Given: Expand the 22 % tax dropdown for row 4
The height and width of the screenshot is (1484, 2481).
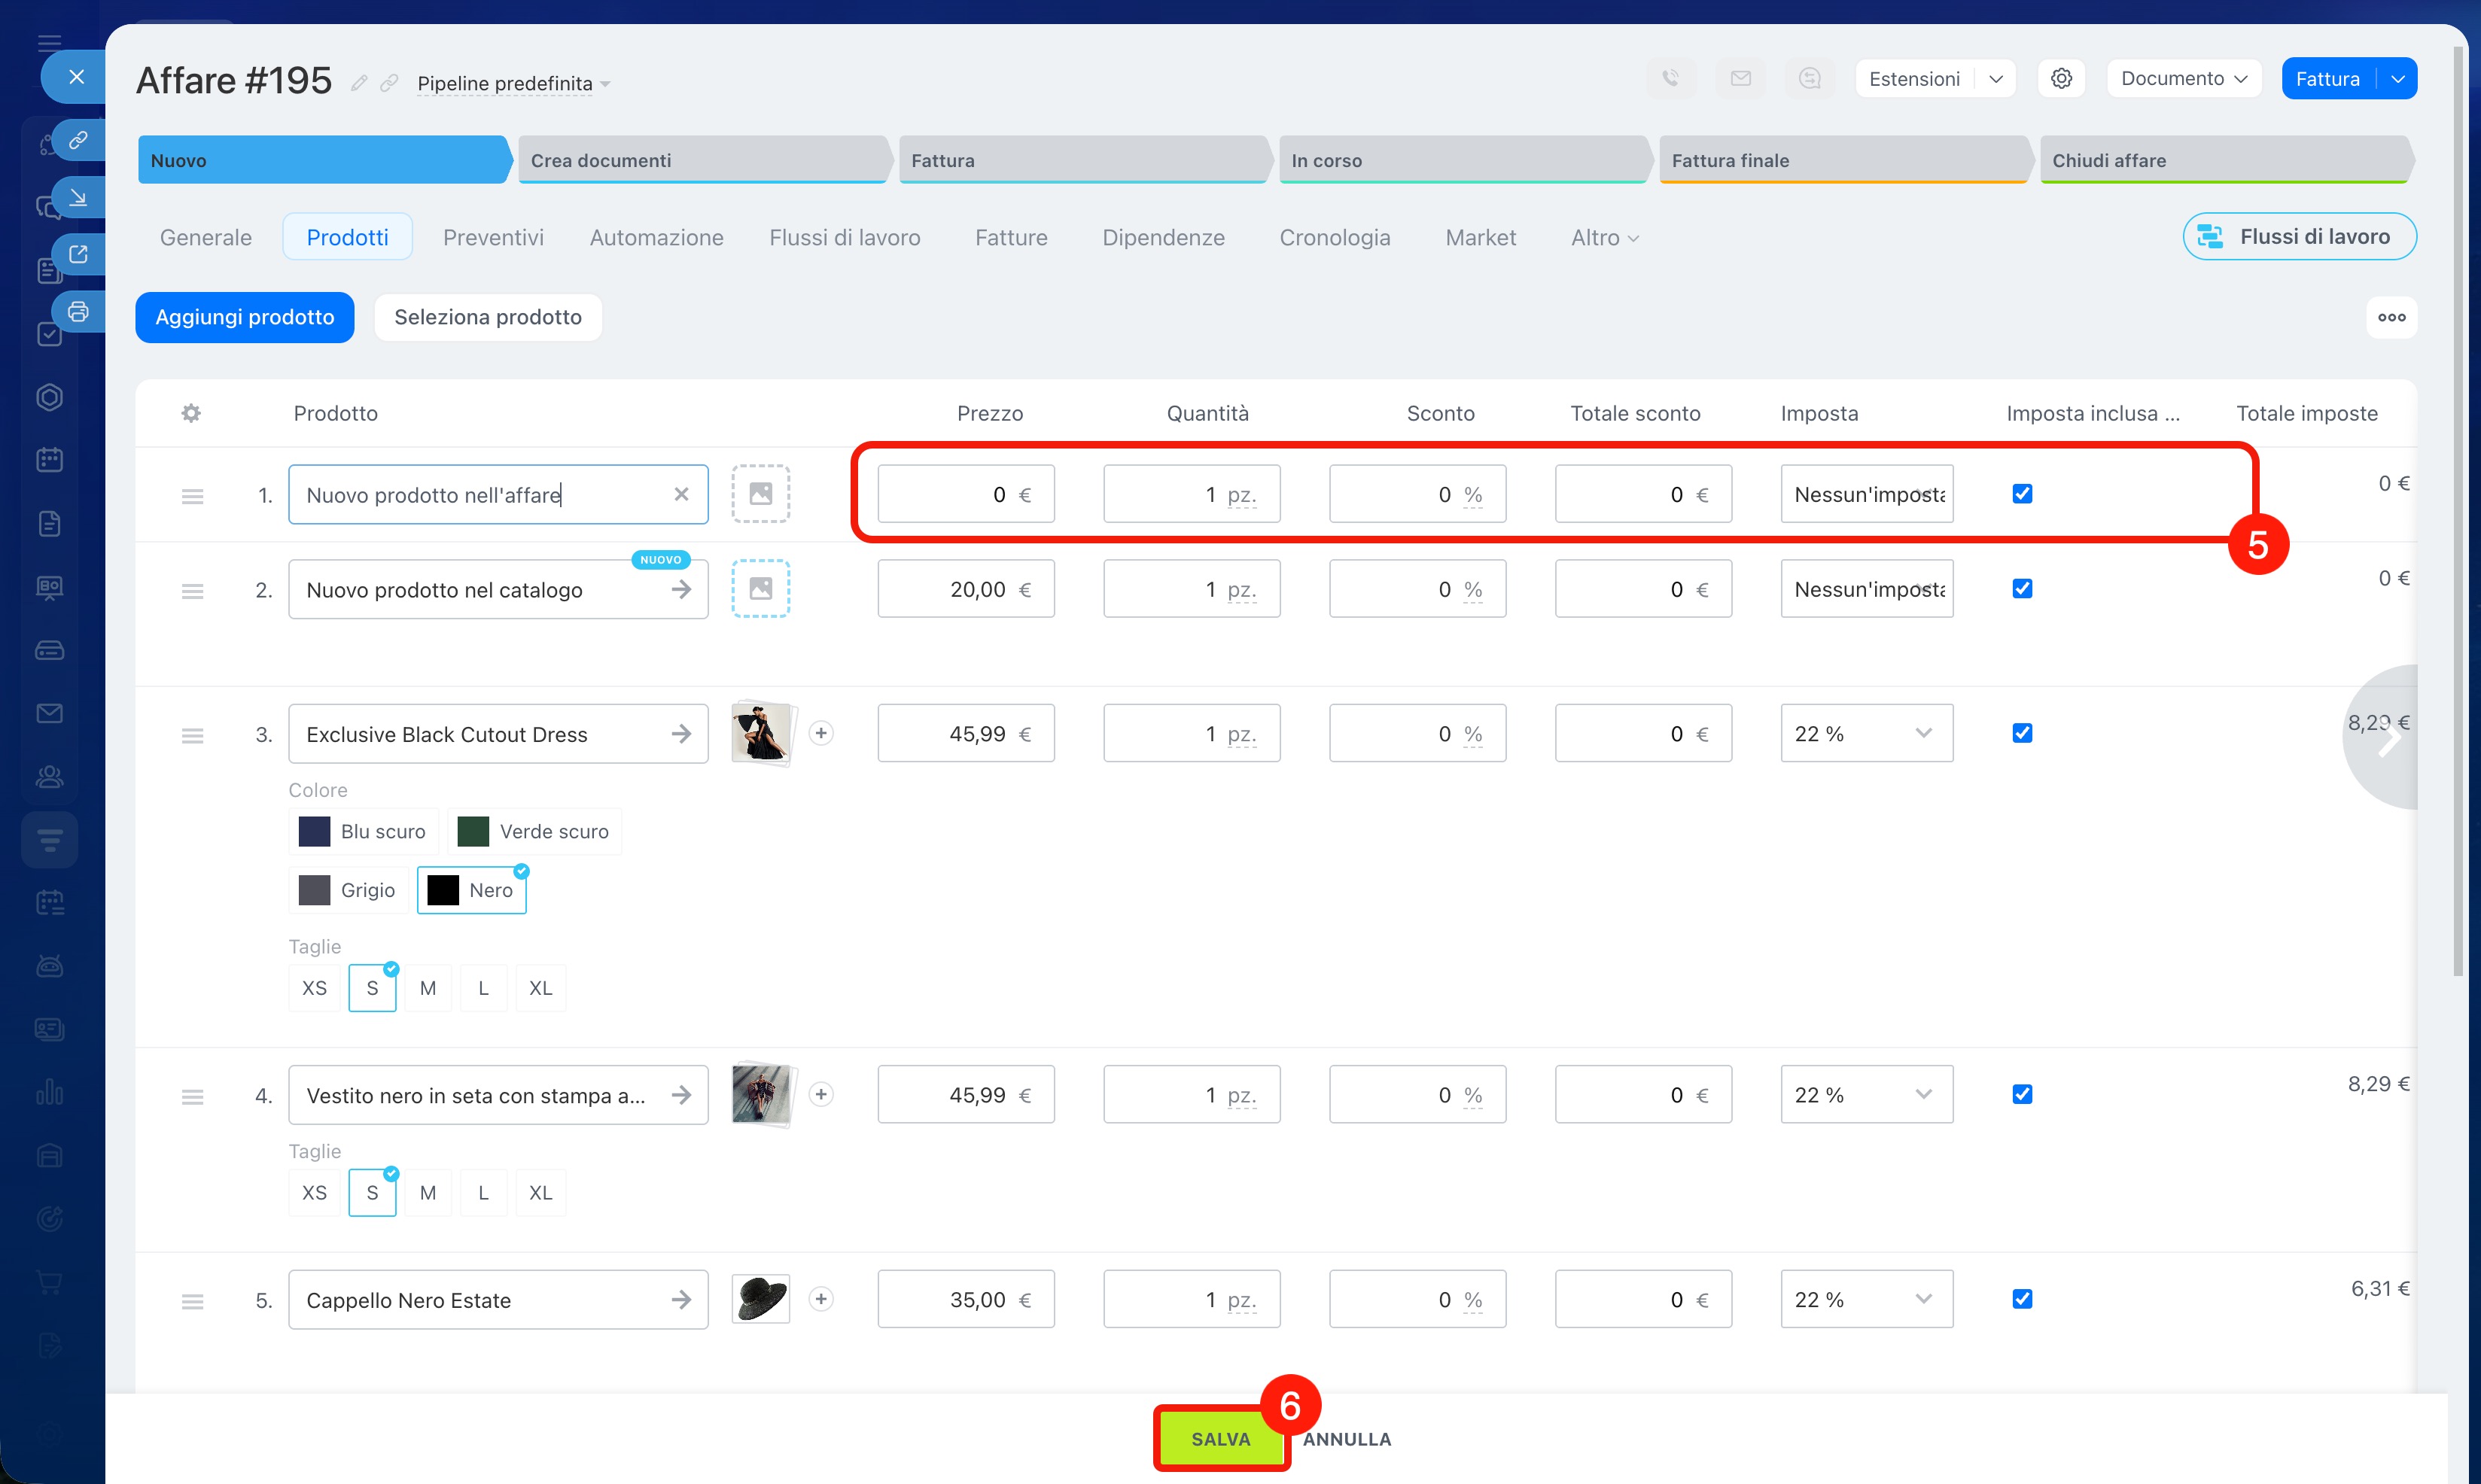Looking at the screenshot, I should pyautogui.click(x=1866, y=1095).
